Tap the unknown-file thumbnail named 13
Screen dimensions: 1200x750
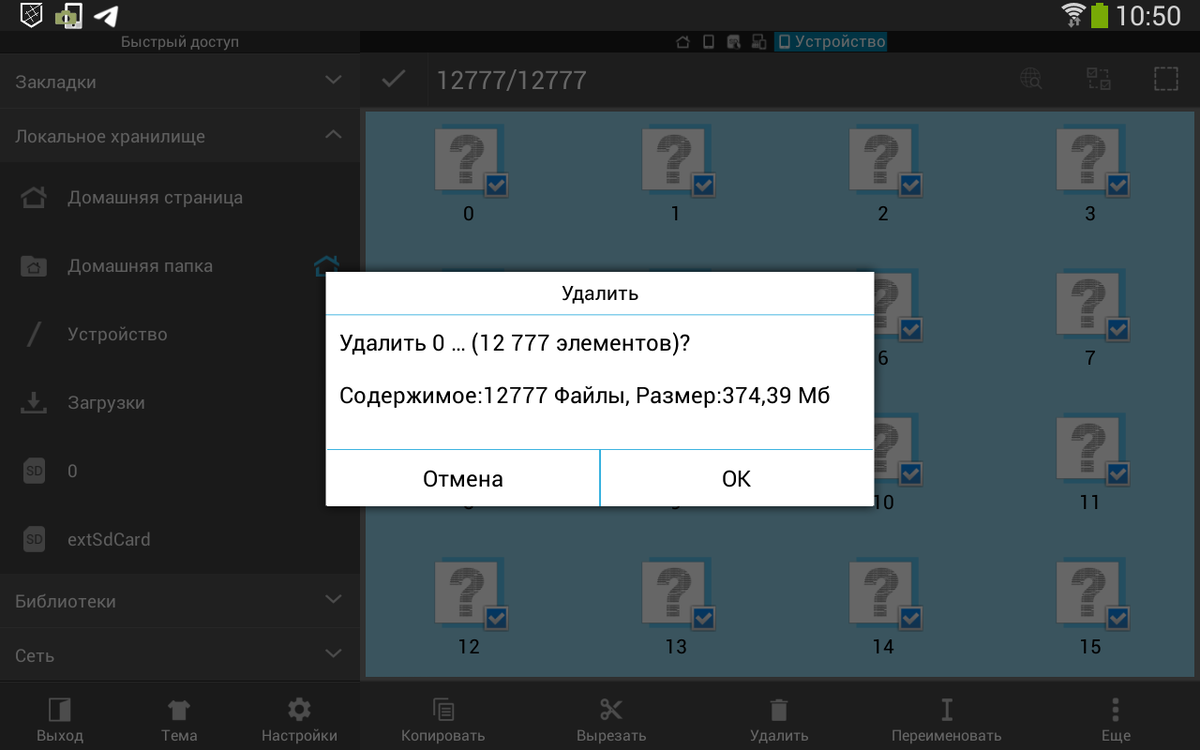coord(675,593)
